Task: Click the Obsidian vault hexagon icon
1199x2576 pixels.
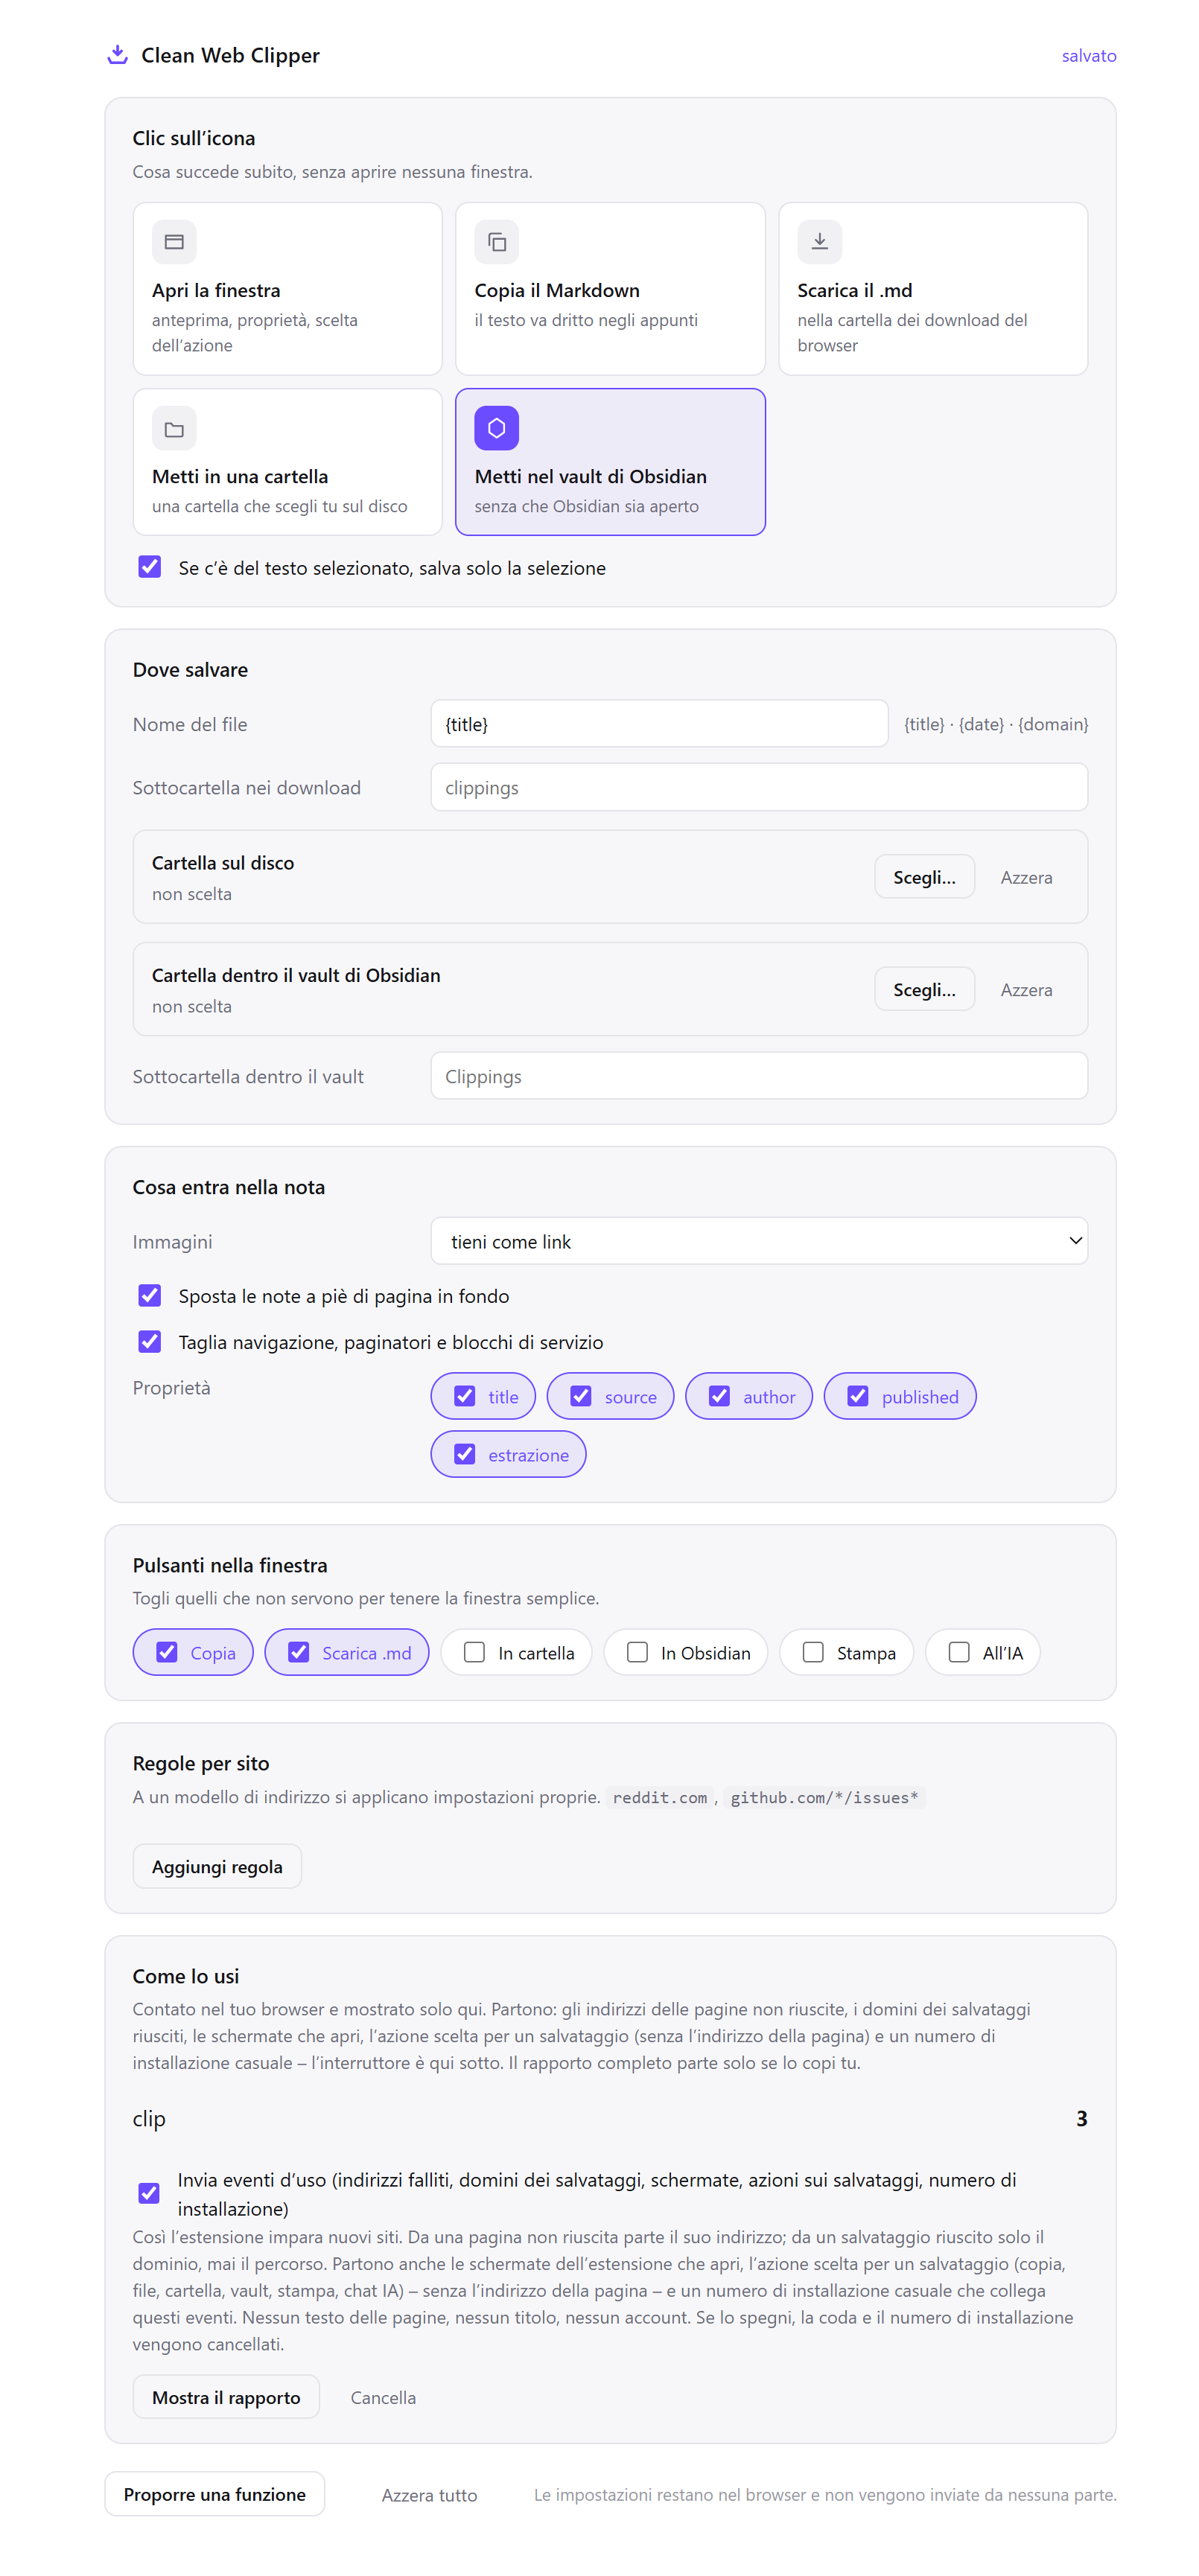Action: click(496, 428)
